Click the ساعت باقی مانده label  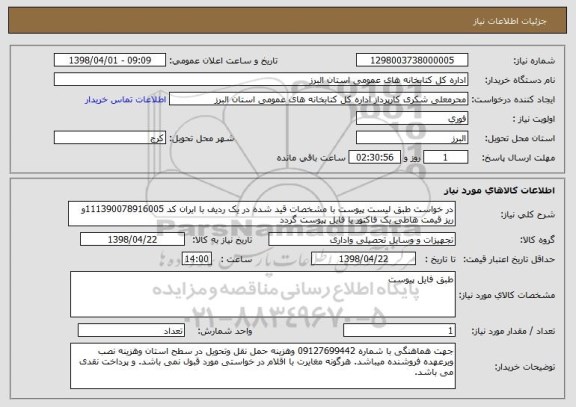311,158
